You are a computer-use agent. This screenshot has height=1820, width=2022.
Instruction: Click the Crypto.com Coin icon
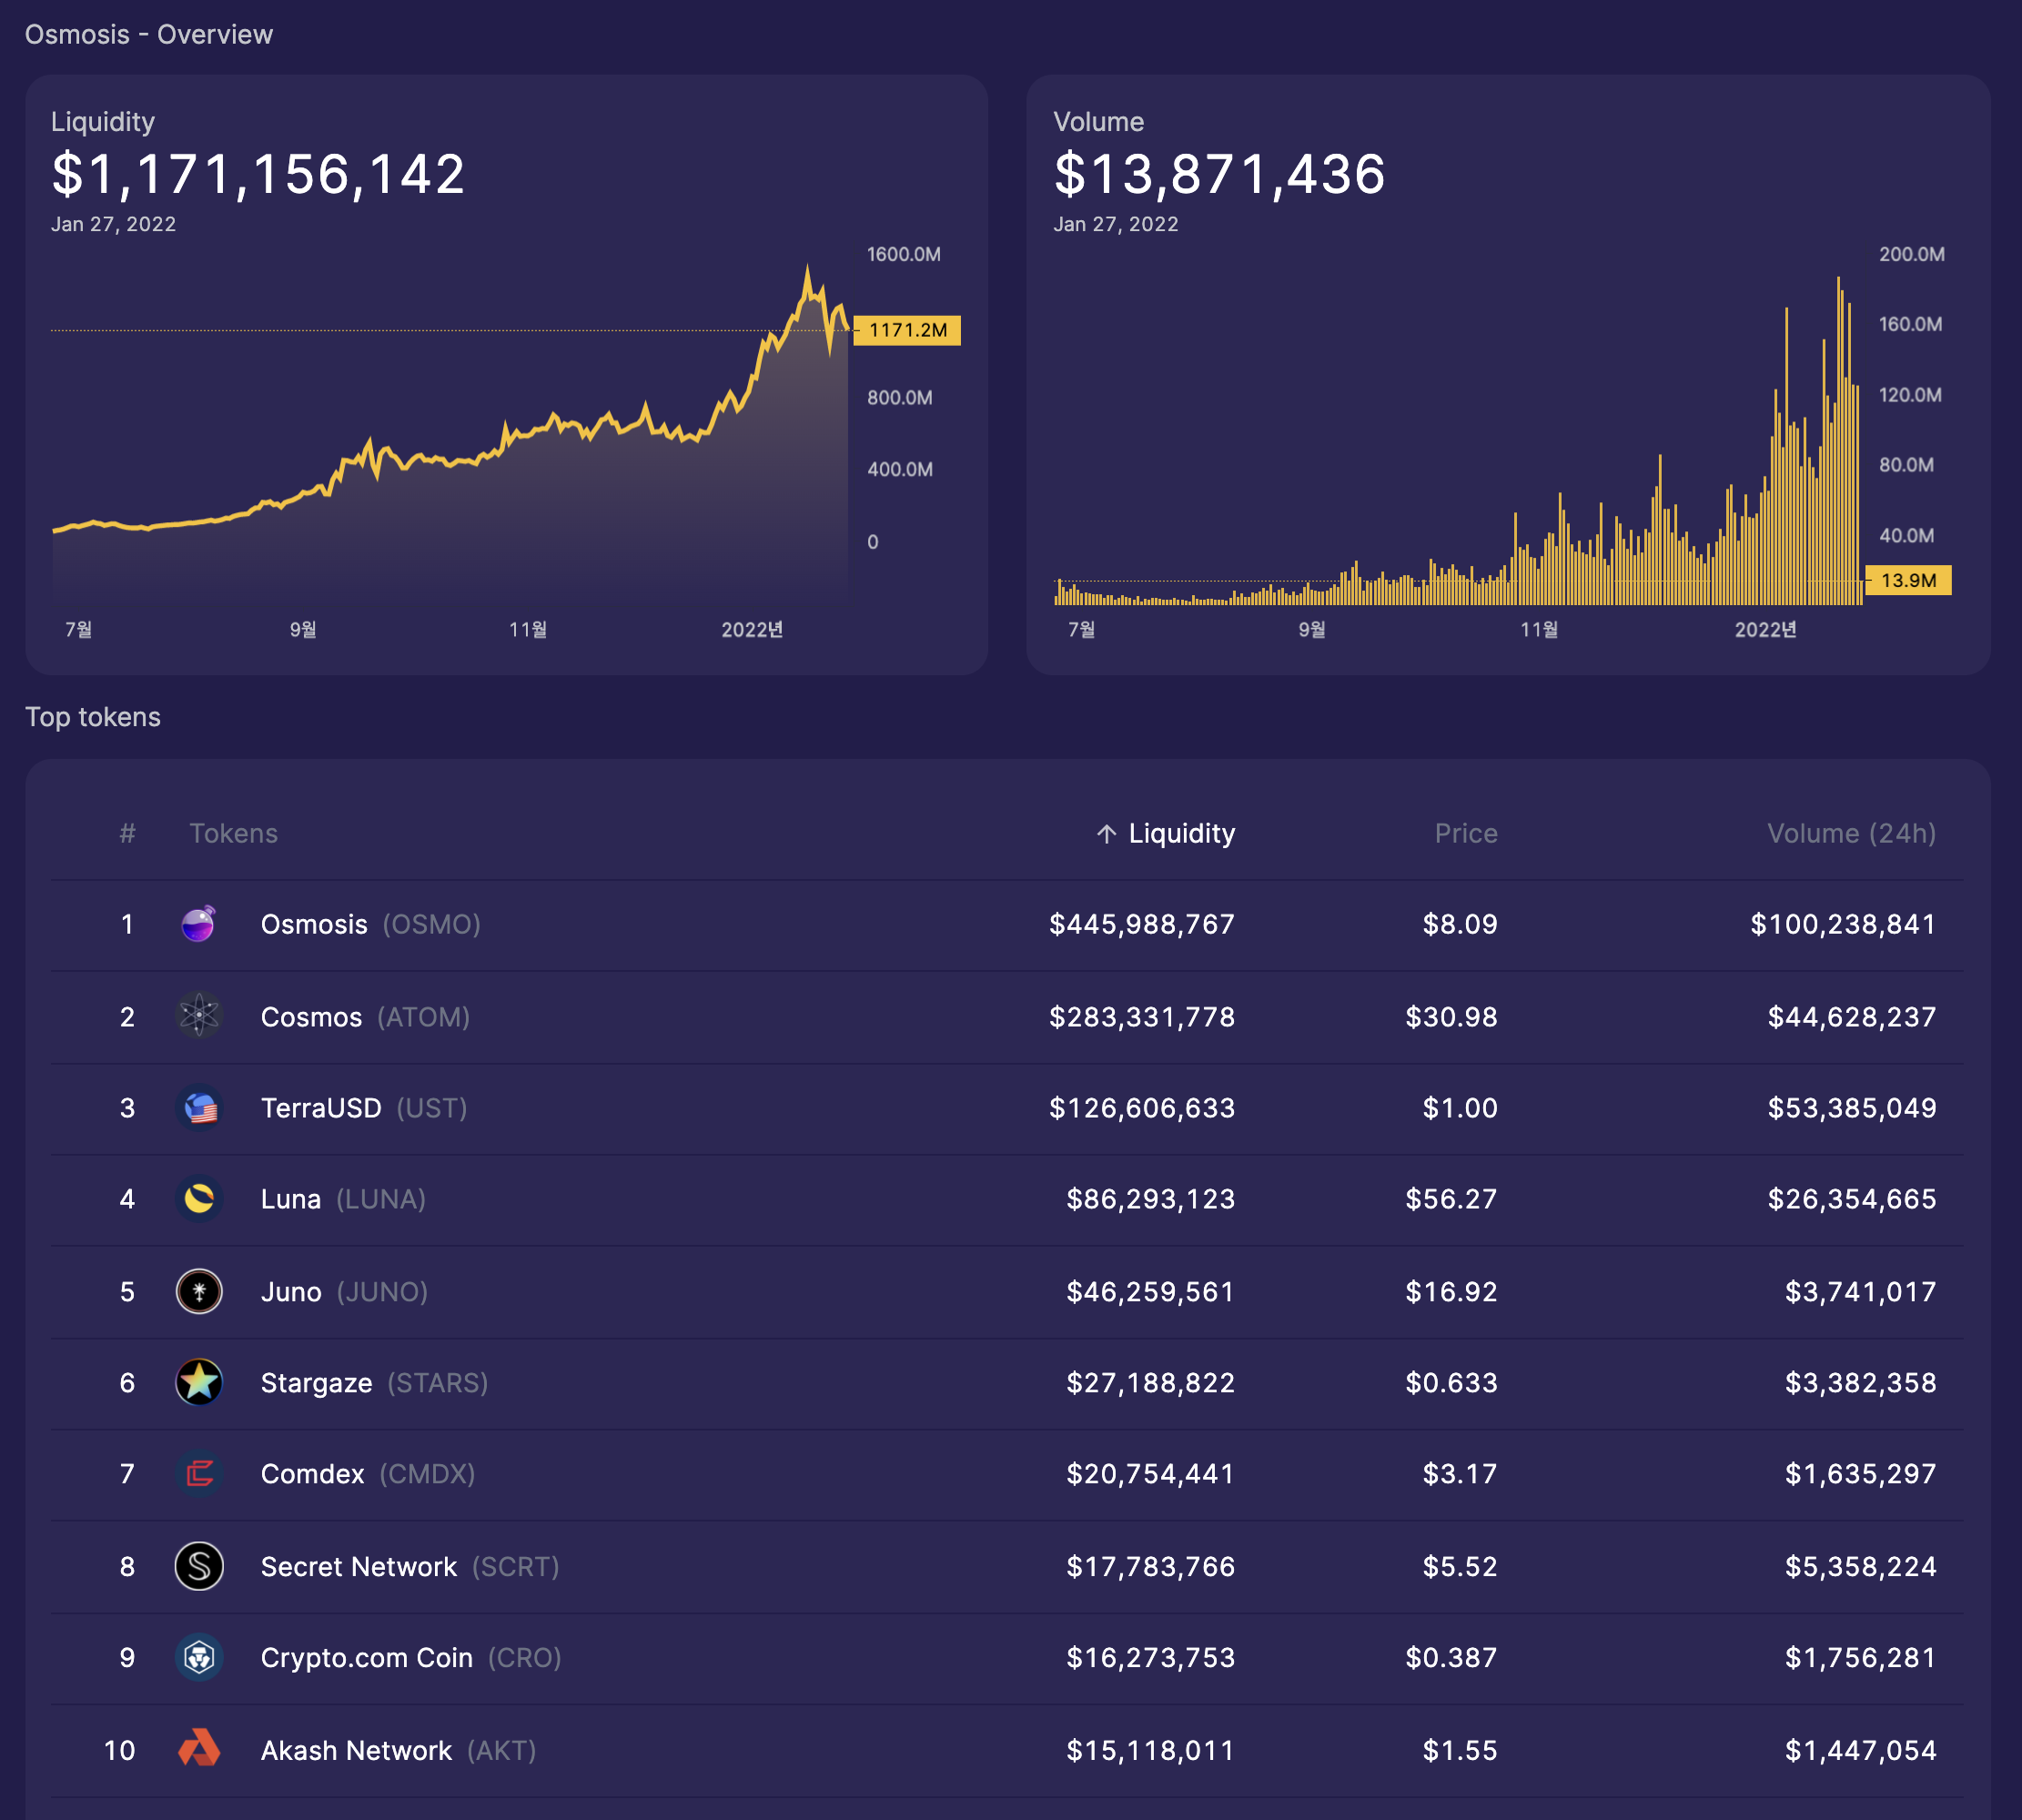coord(199,1658)
